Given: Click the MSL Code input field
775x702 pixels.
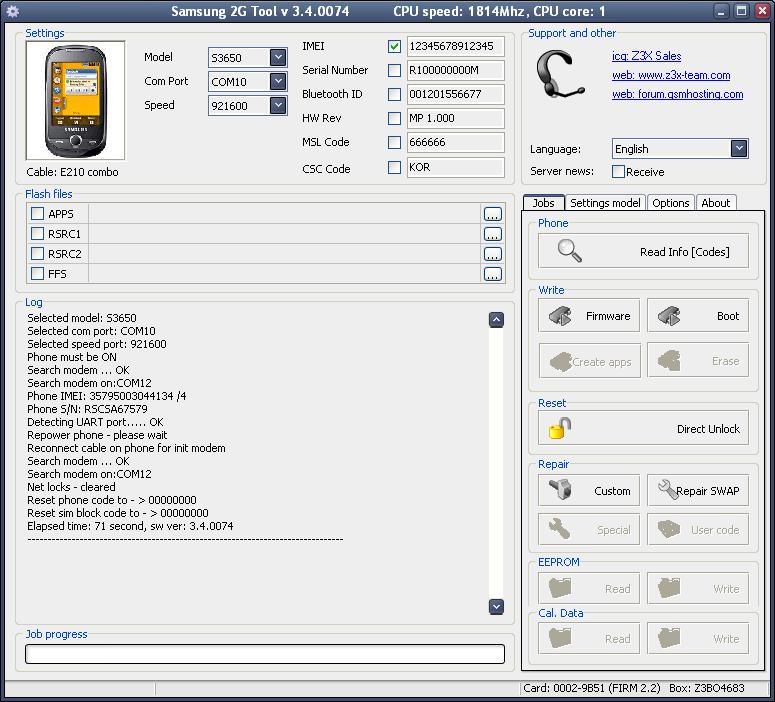Looking at the screenshot, I should point(455,142).
